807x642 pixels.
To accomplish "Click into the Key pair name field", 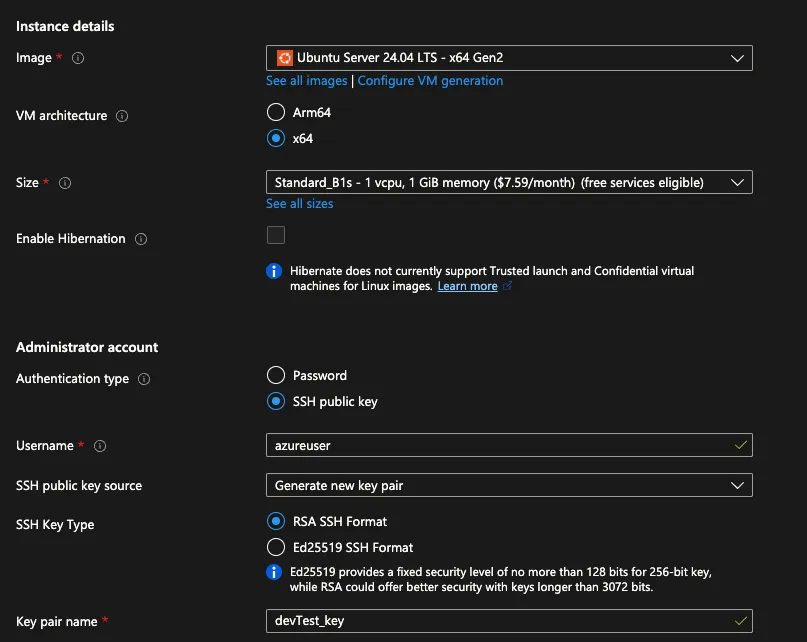I will click(x=509, y=621).
